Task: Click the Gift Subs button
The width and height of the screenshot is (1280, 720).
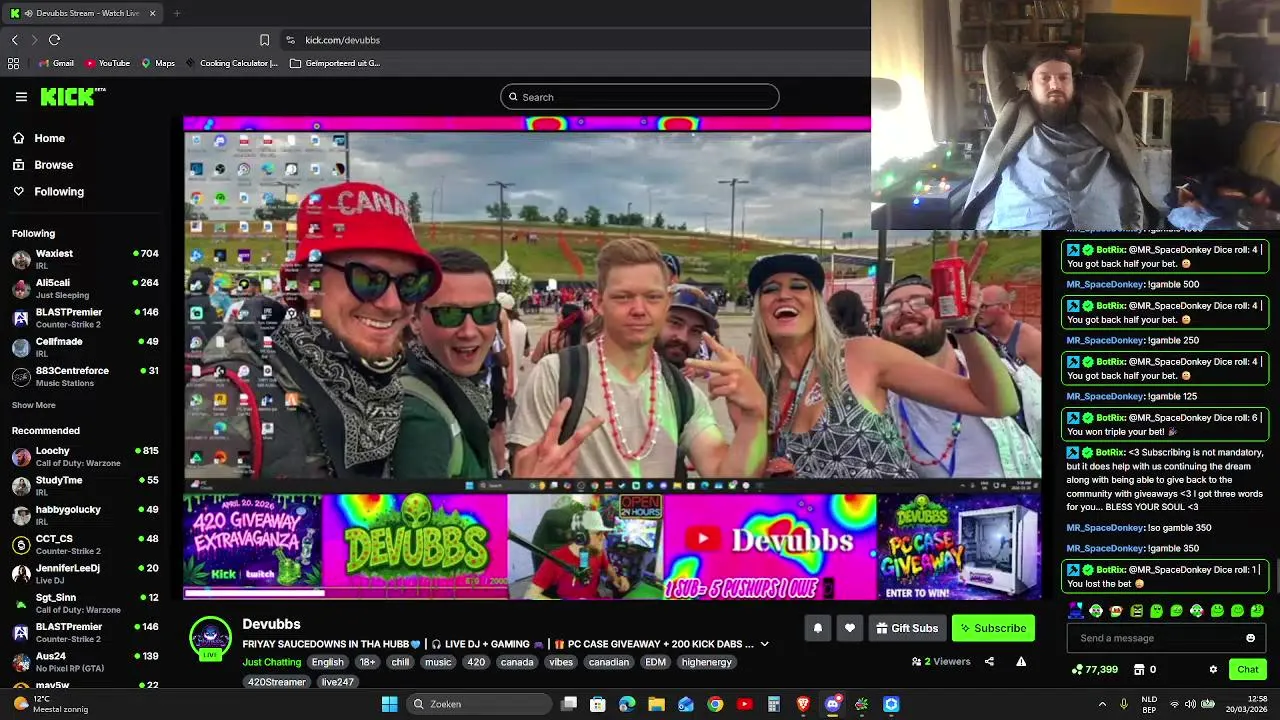Action: click(907, 628)
